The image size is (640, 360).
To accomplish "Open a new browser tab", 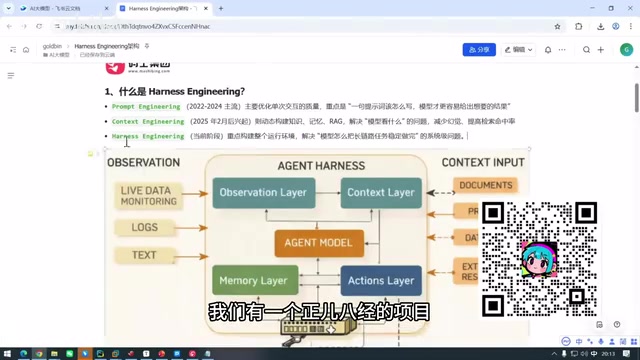I will pos(221,8).
